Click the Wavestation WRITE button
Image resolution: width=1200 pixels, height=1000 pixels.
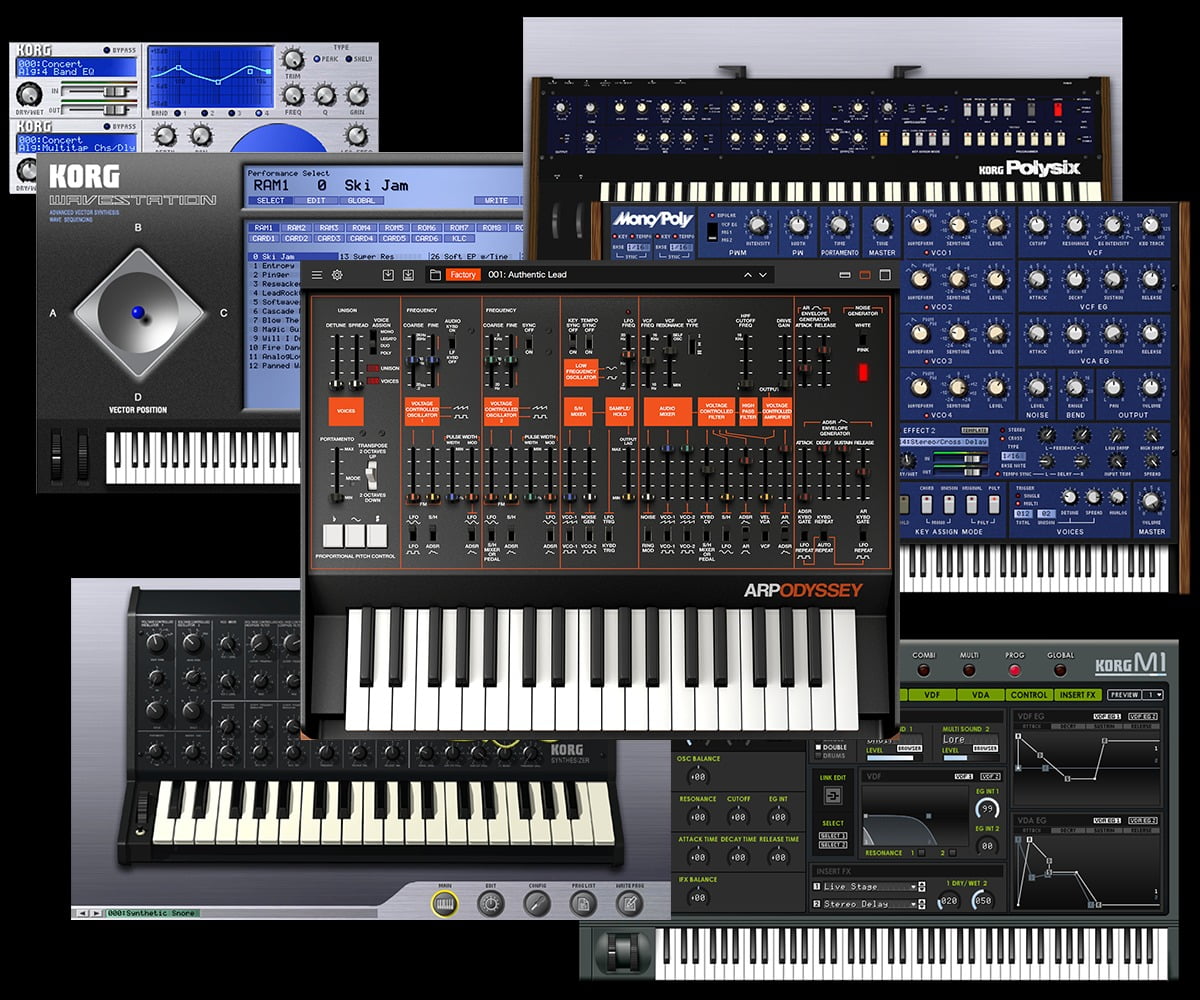(496, 200)
